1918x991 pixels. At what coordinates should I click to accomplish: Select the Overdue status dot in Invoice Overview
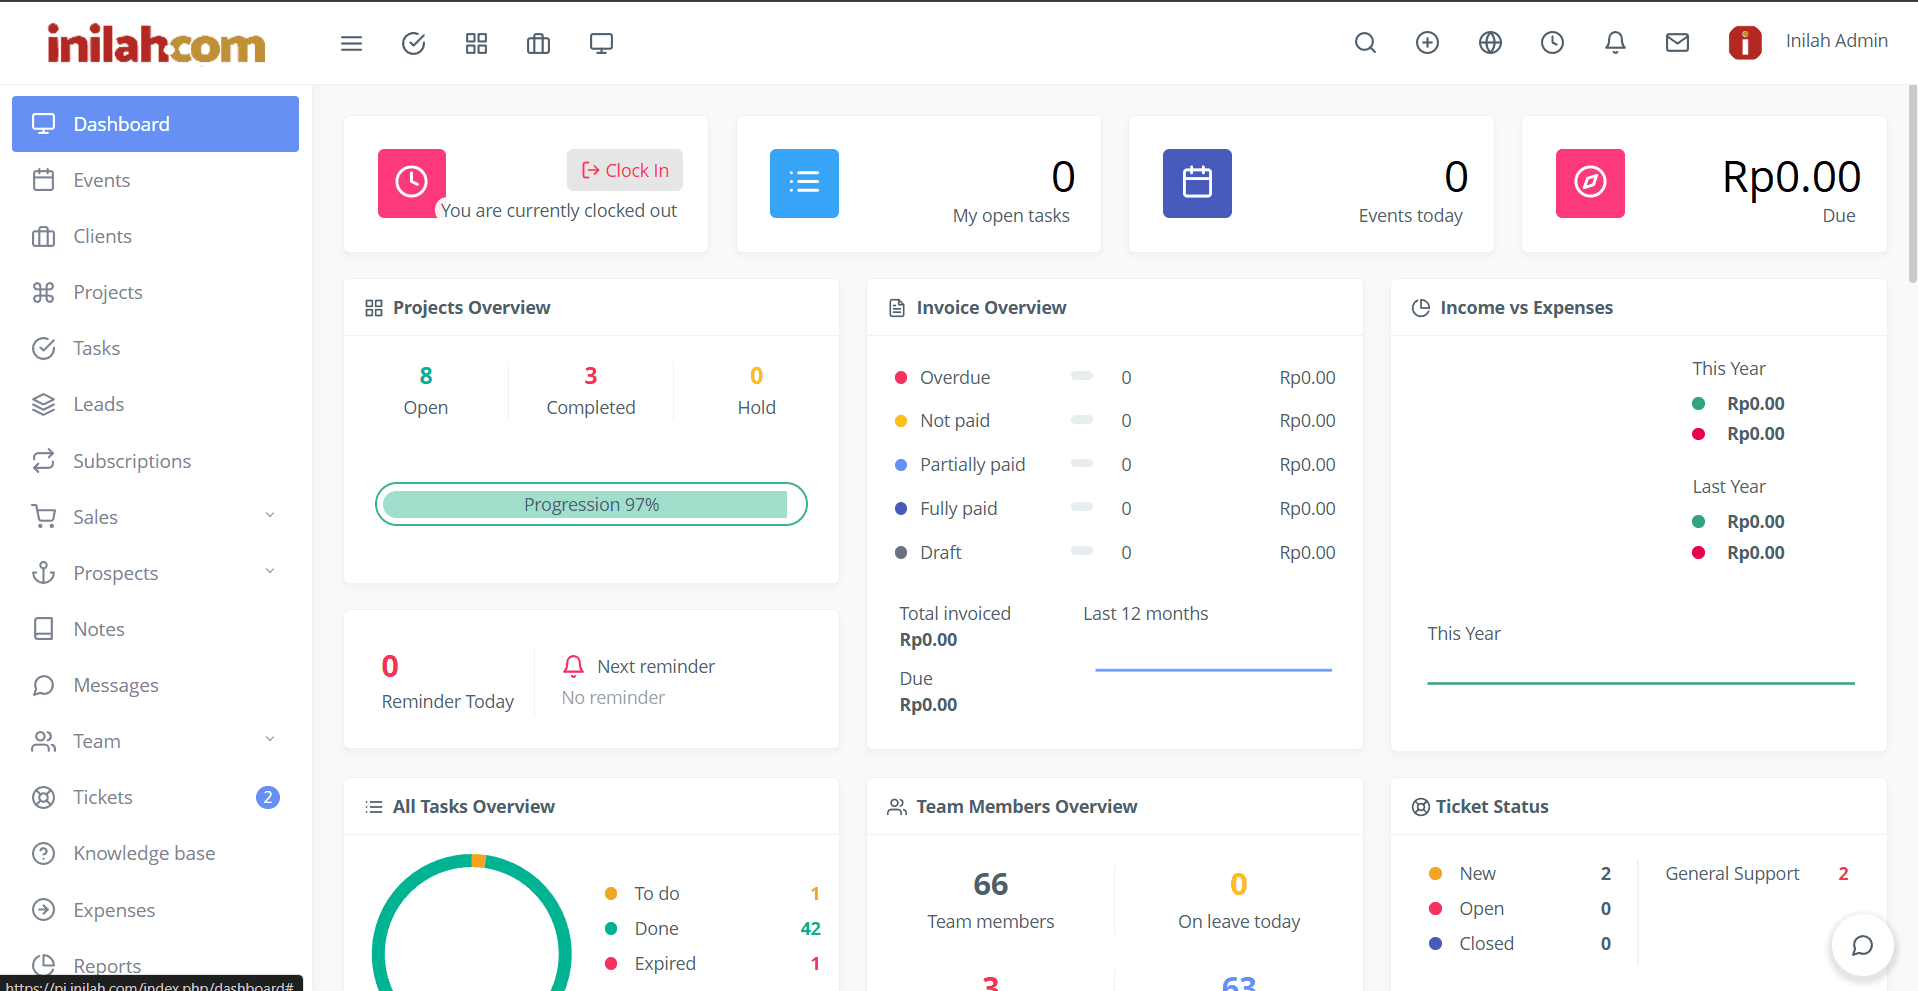point(899,377)
